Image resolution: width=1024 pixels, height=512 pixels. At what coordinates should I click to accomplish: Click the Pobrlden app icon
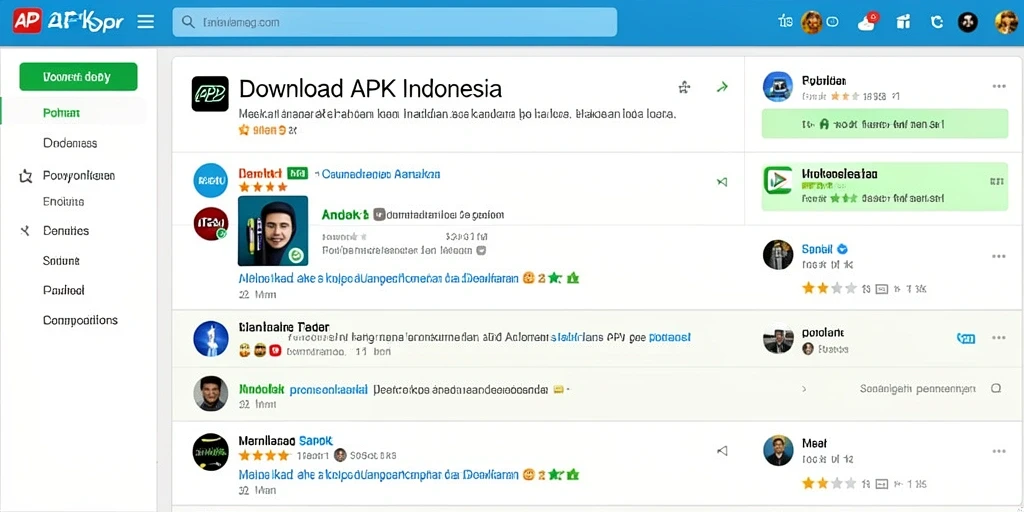click(x=778, y=87)
